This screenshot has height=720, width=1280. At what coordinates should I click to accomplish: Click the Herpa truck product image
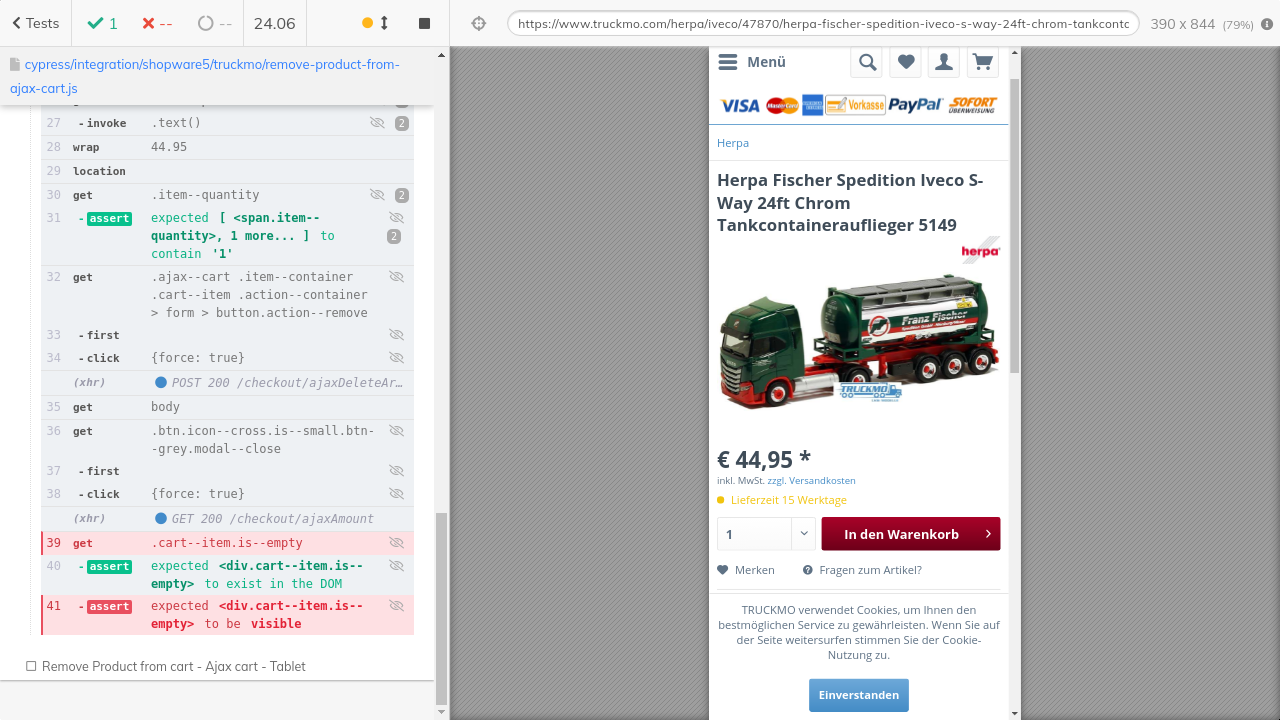tap(858, 340)
